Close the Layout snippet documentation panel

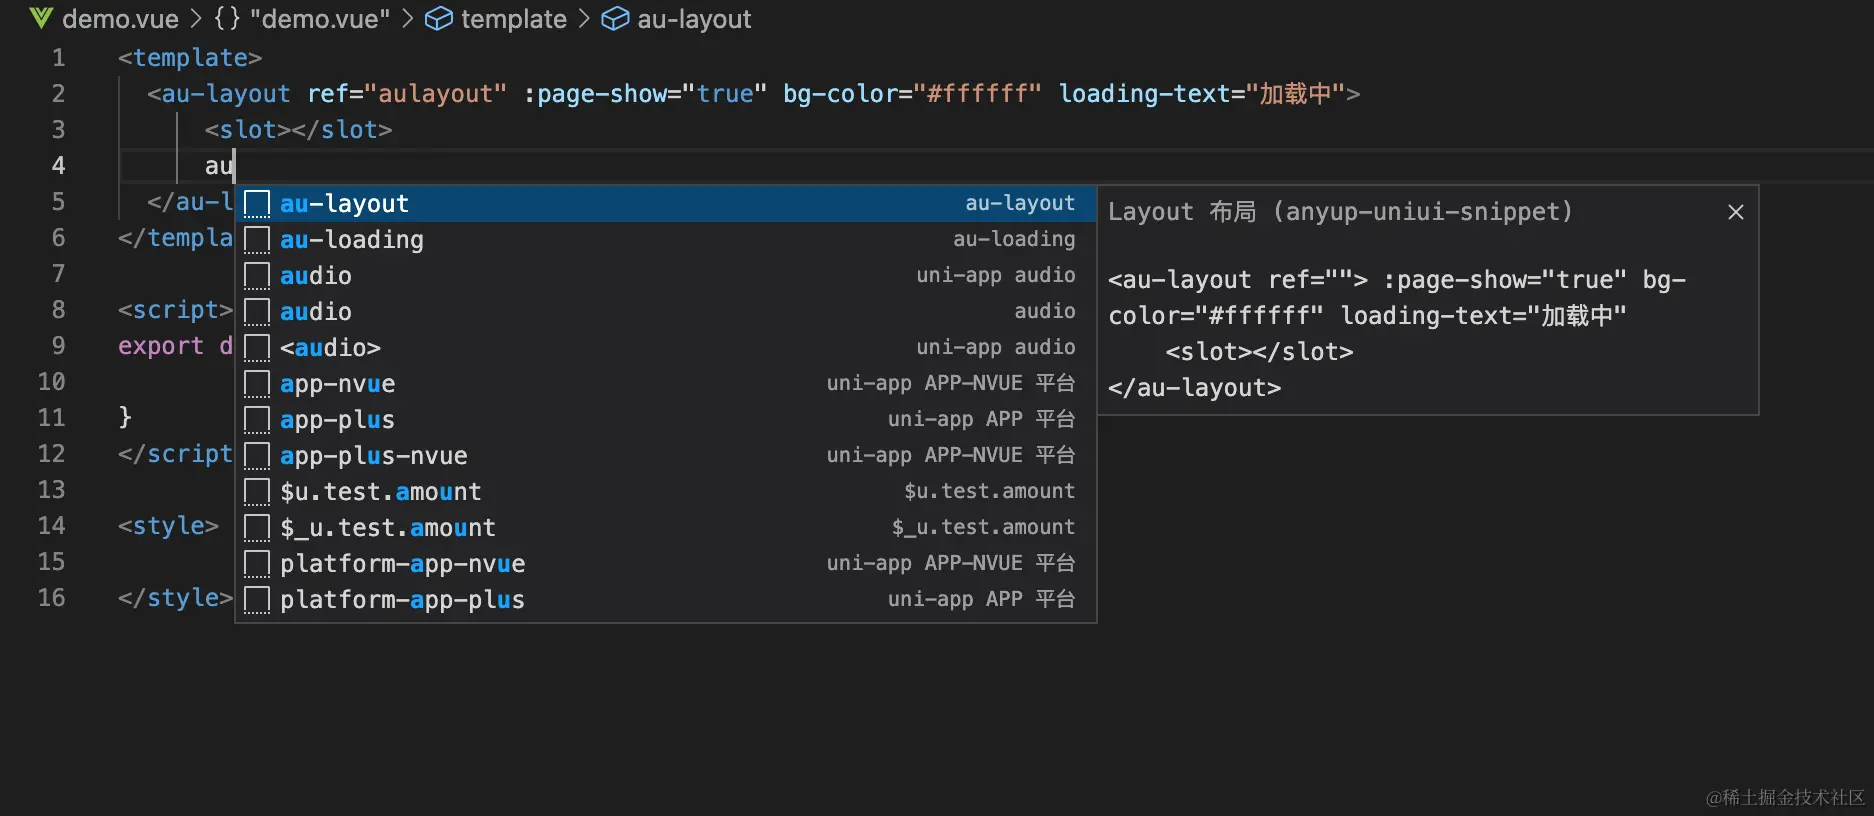point(1736,212)
